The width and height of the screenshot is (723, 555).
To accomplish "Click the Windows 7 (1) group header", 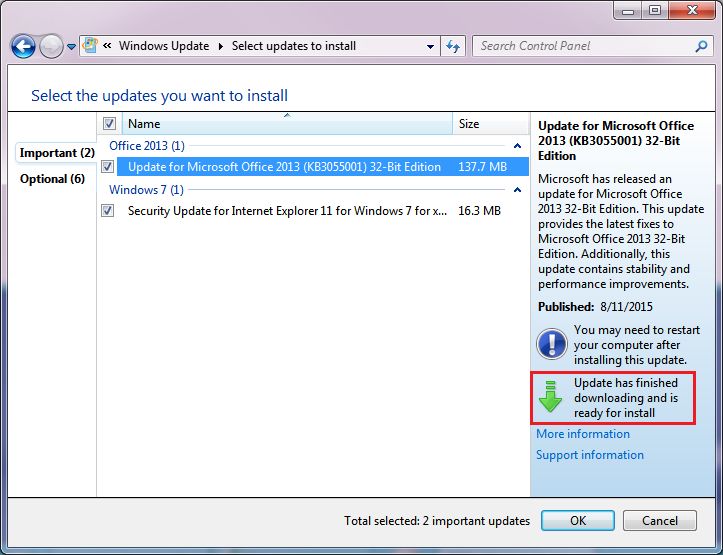I will [146, 189].
